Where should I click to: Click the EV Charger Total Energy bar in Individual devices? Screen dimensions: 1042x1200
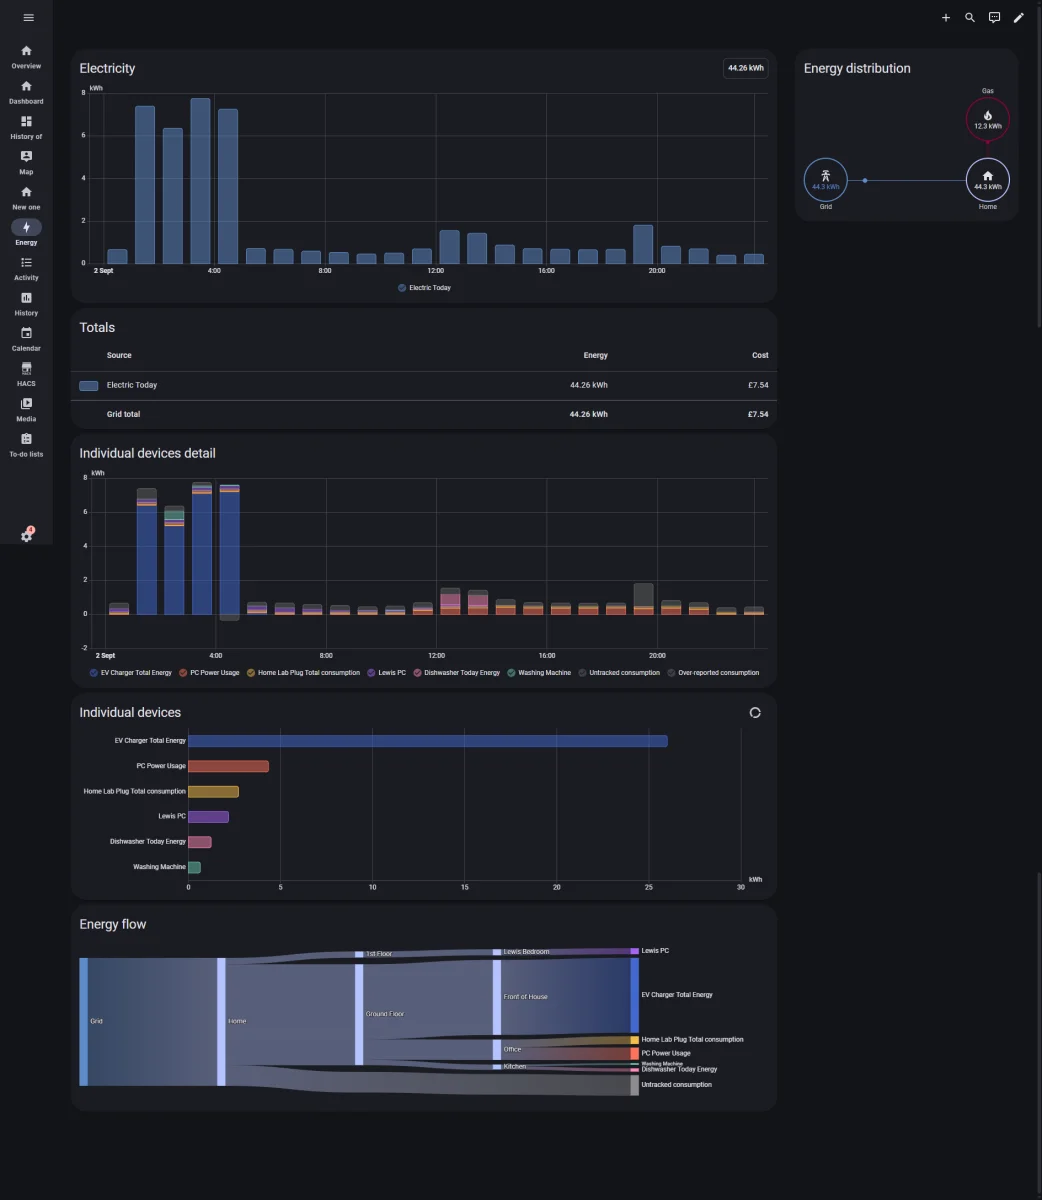[x=428, y=741]
